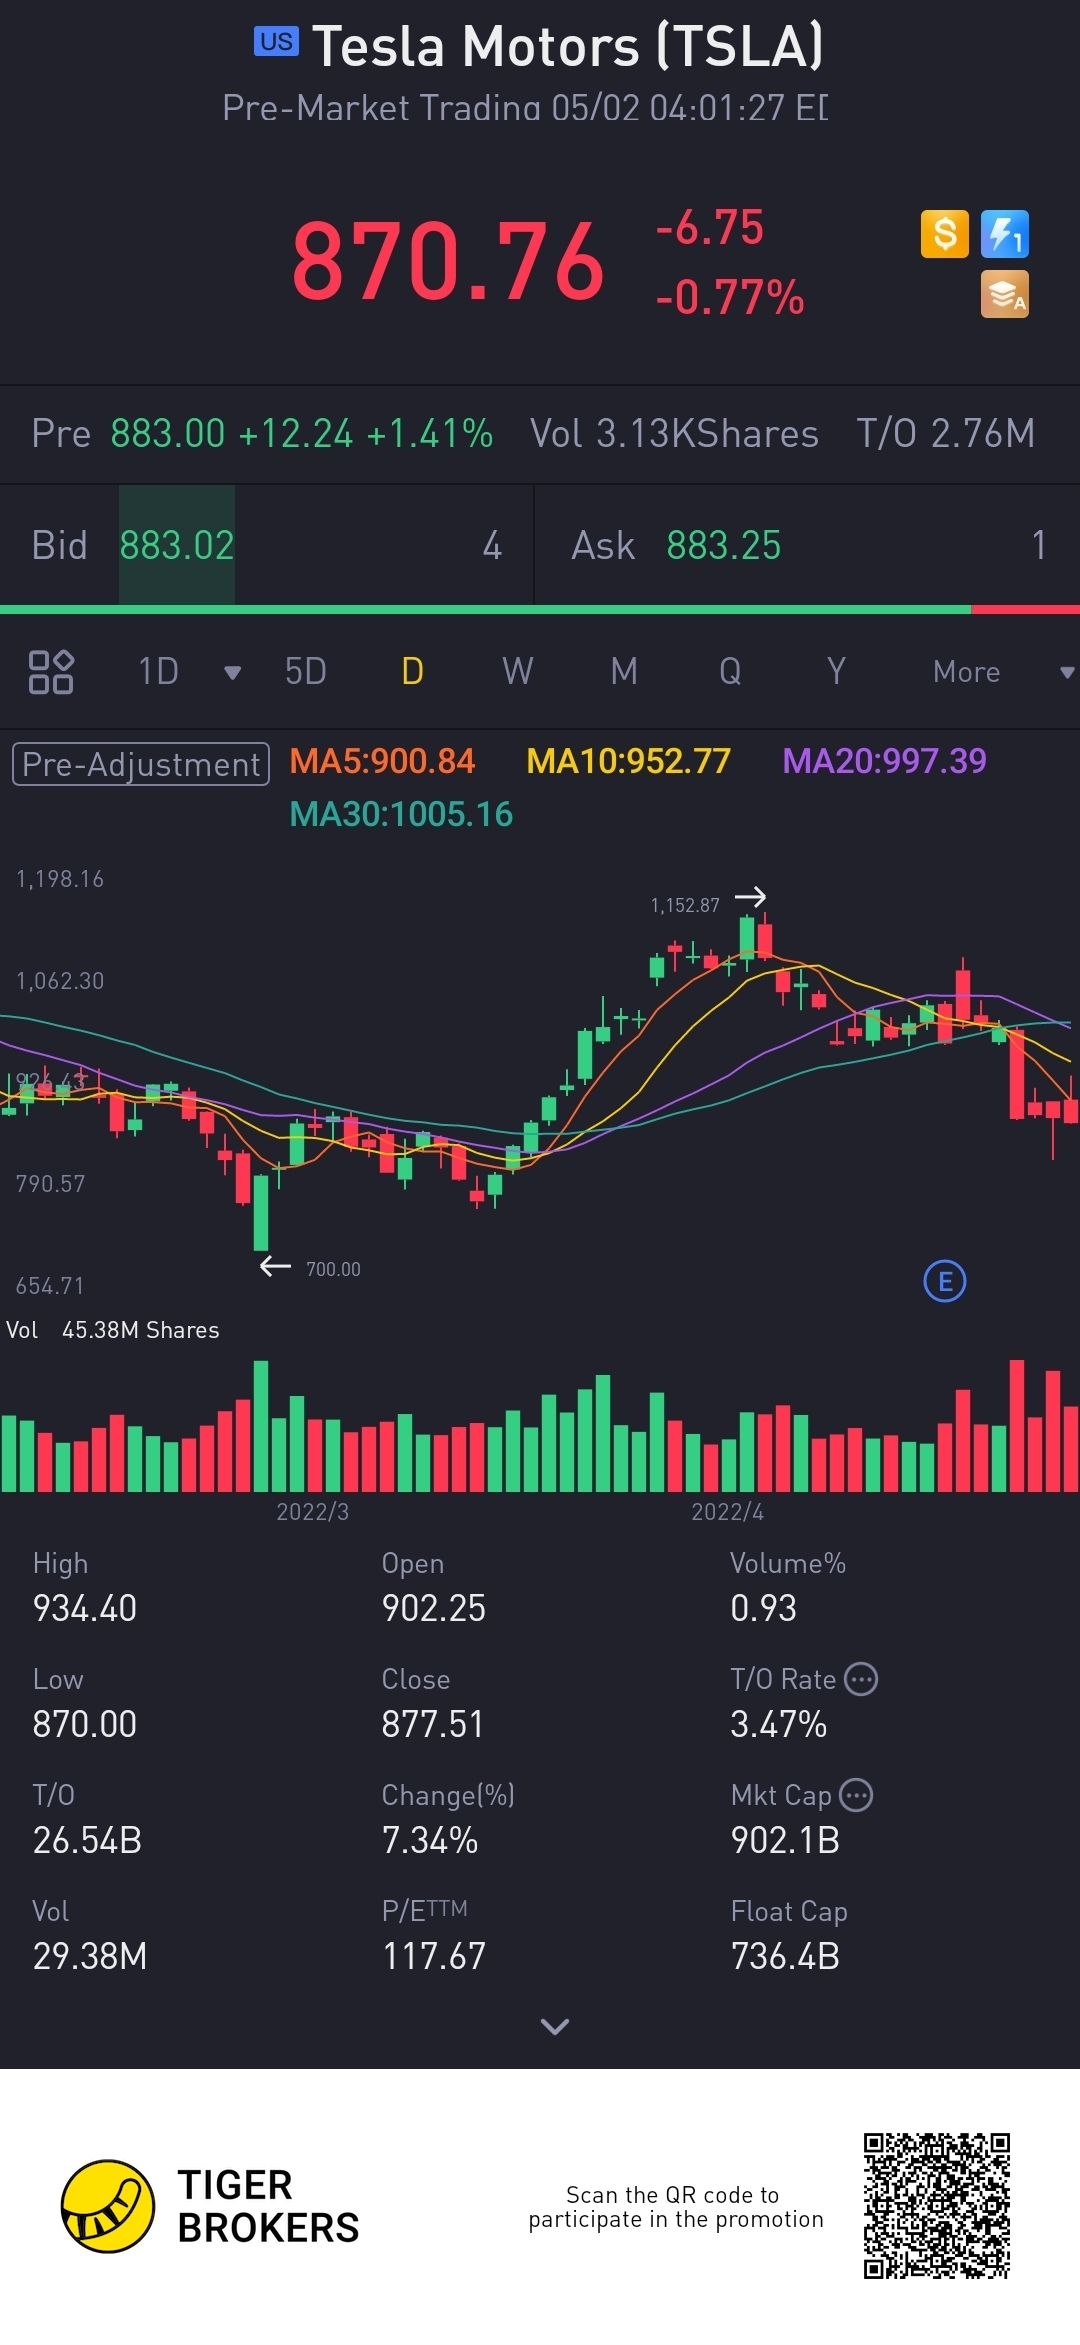Tap the P/E TTM 117.67 stat
Image resolution: width=1080 pixels, height=2345 pixels.
tap(433, 1934)
